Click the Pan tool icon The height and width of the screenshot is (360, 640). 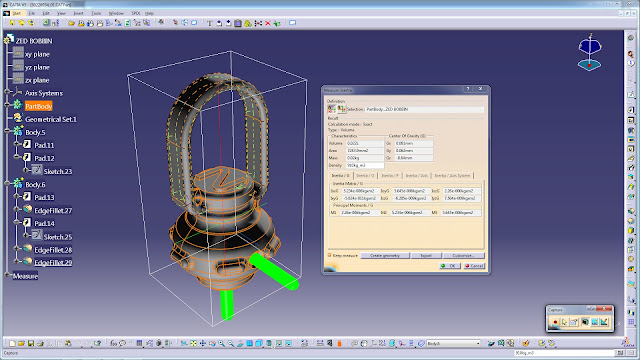[x=202, y=344]
